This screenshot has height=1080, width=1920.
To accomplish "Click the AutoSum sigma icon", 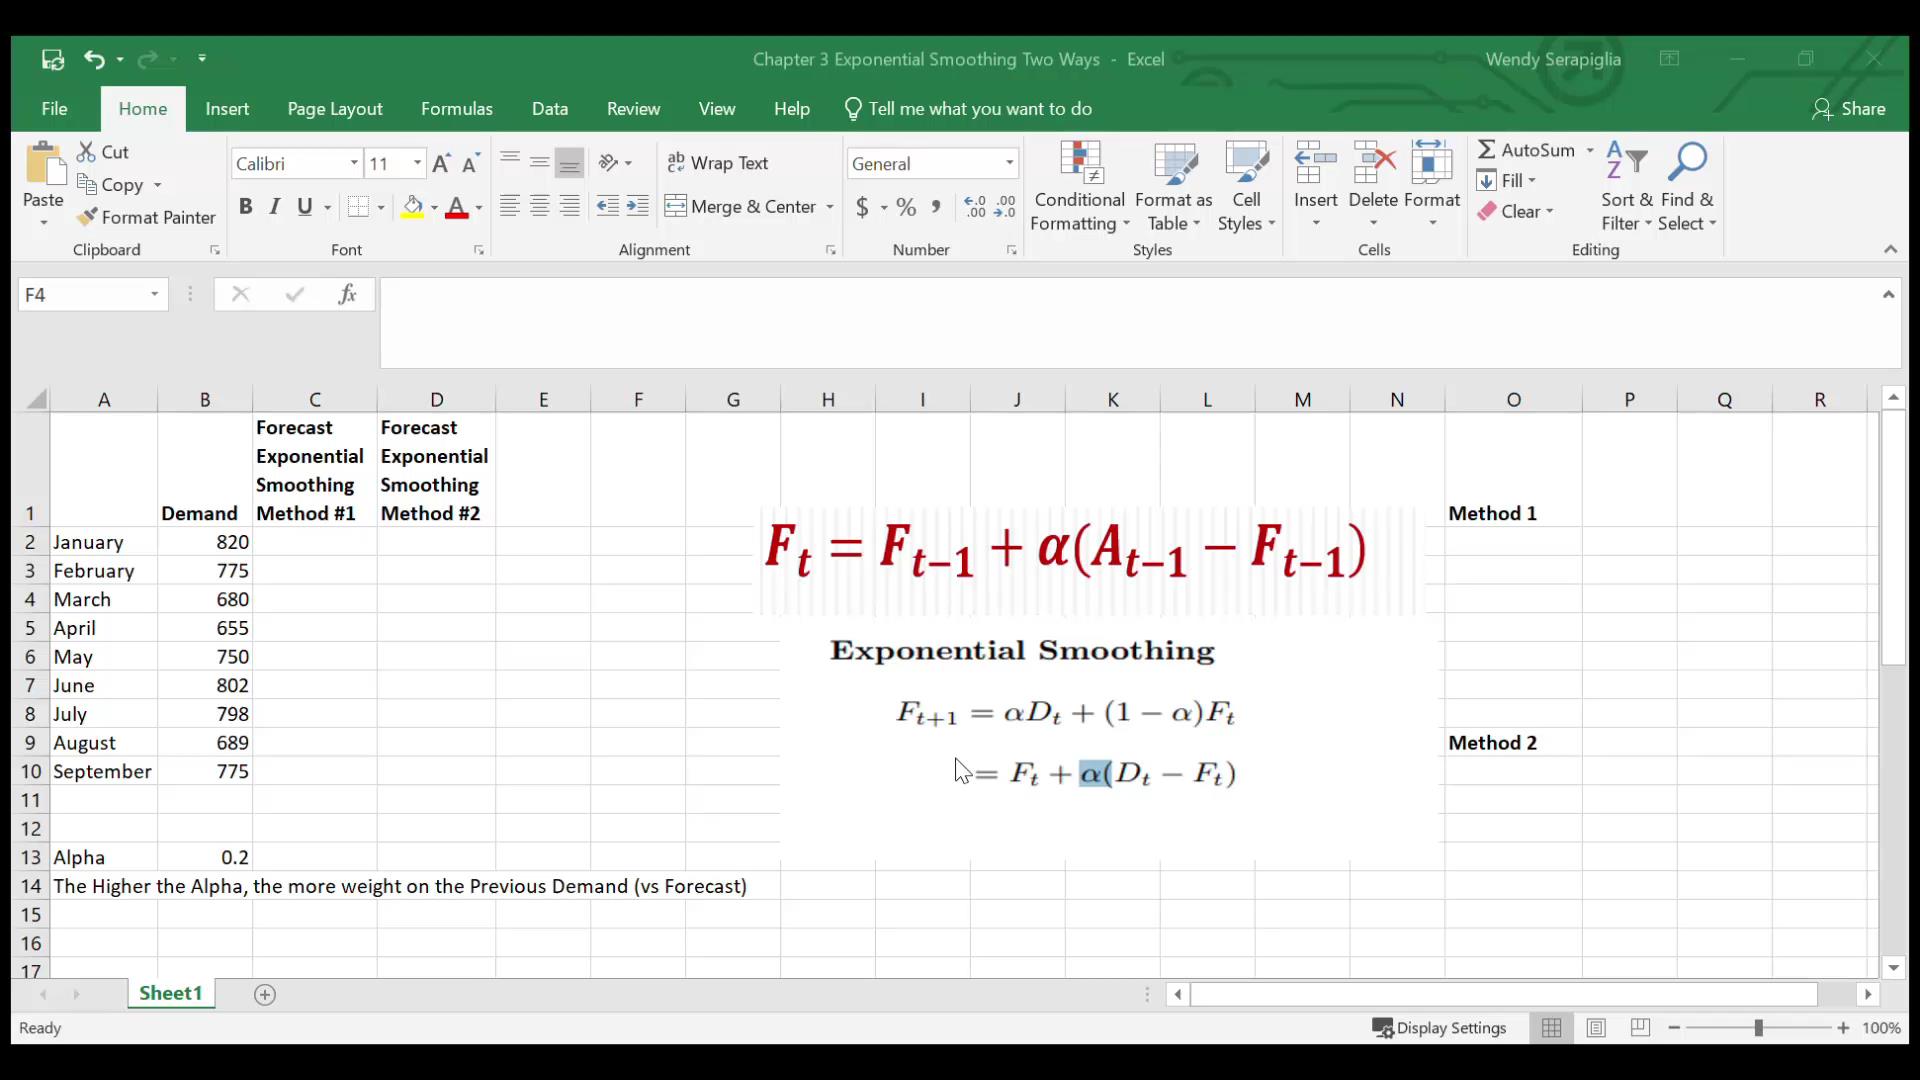I will coord(1487,150).
